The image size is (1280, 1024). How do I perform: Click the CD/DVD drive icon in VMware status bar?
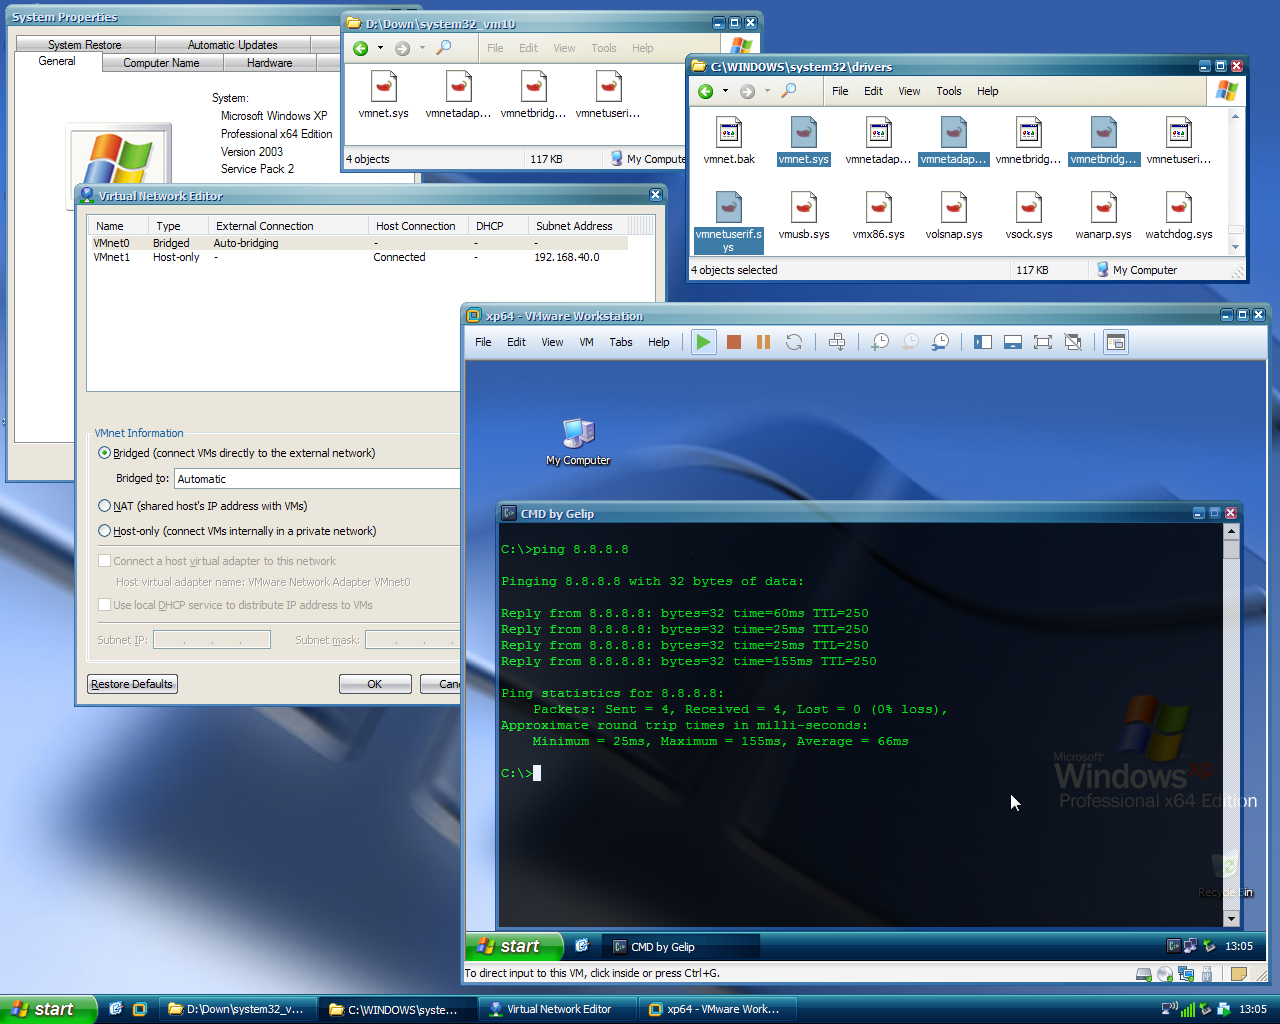click(x=1165, y=974)
